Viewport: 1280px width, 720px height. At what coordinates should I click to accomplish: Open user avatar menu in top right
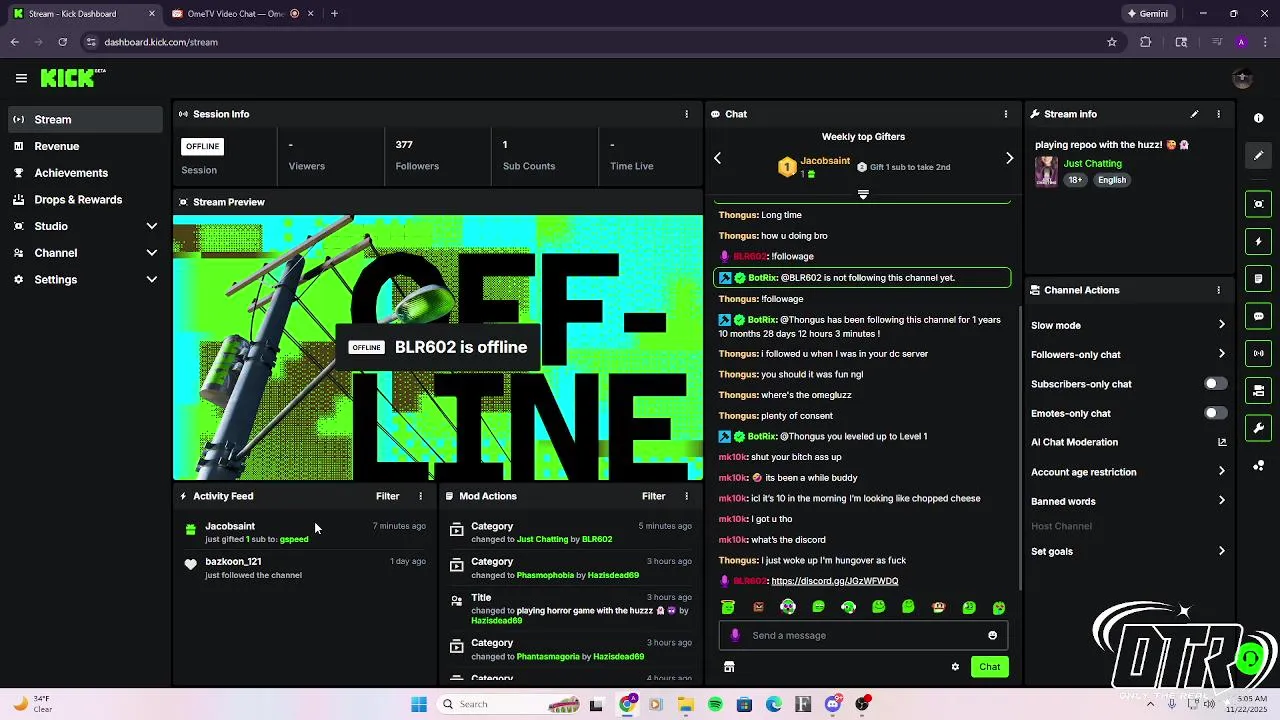[1242, 78]
